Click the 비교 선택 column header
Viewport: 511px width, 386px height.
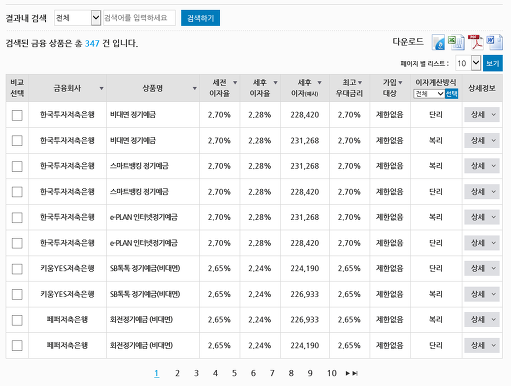point(17,88)
